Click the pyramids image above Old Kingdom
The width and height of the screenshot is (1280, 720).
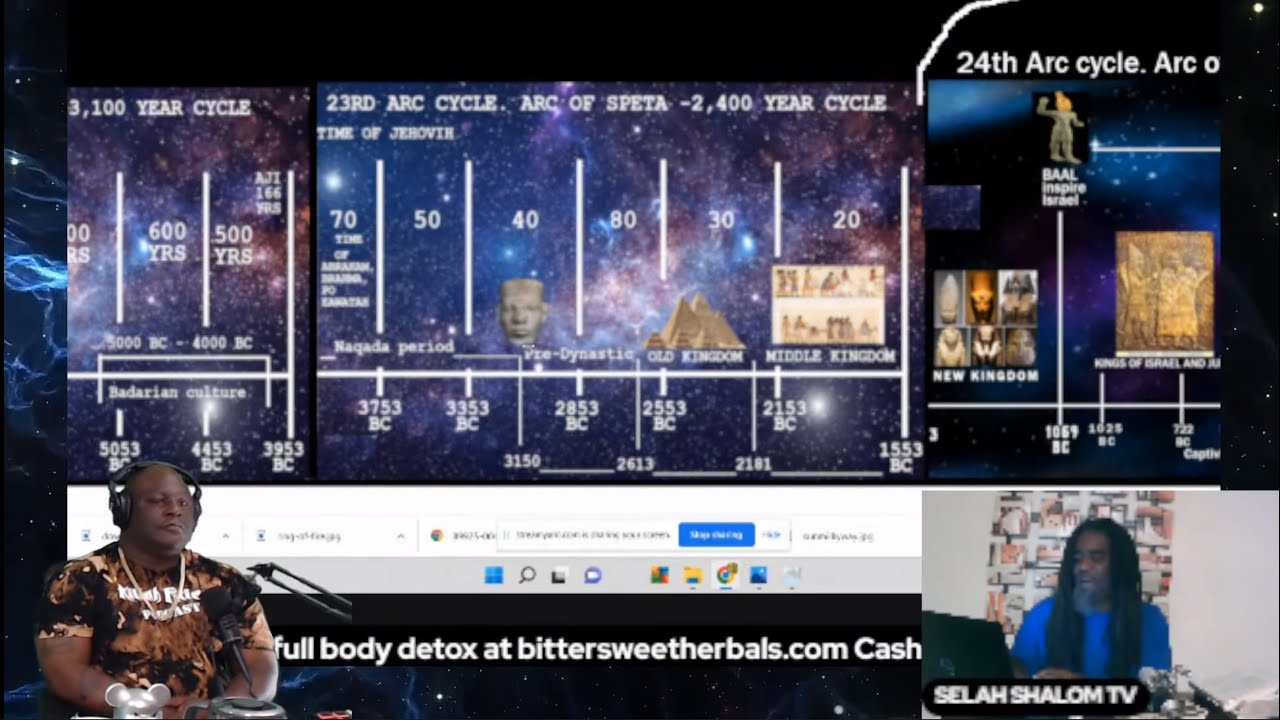click(x=694, y=320)
